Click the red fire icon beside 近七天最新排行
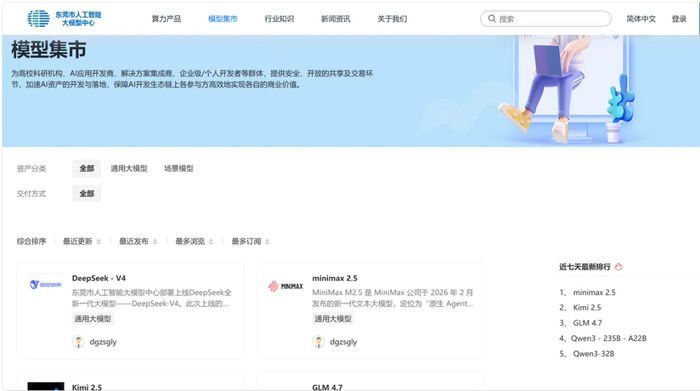The image size is (700, 391). pyautogui.click(x=618, y=266)
